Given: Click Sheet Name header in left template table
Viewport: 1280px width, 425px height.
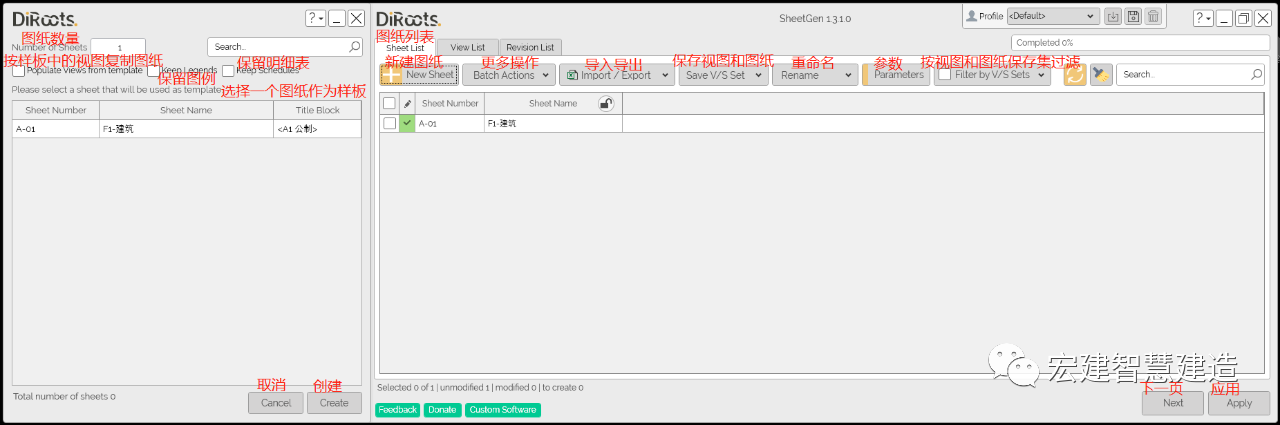Looking at the screenshot, I should [x=186, y=110].
